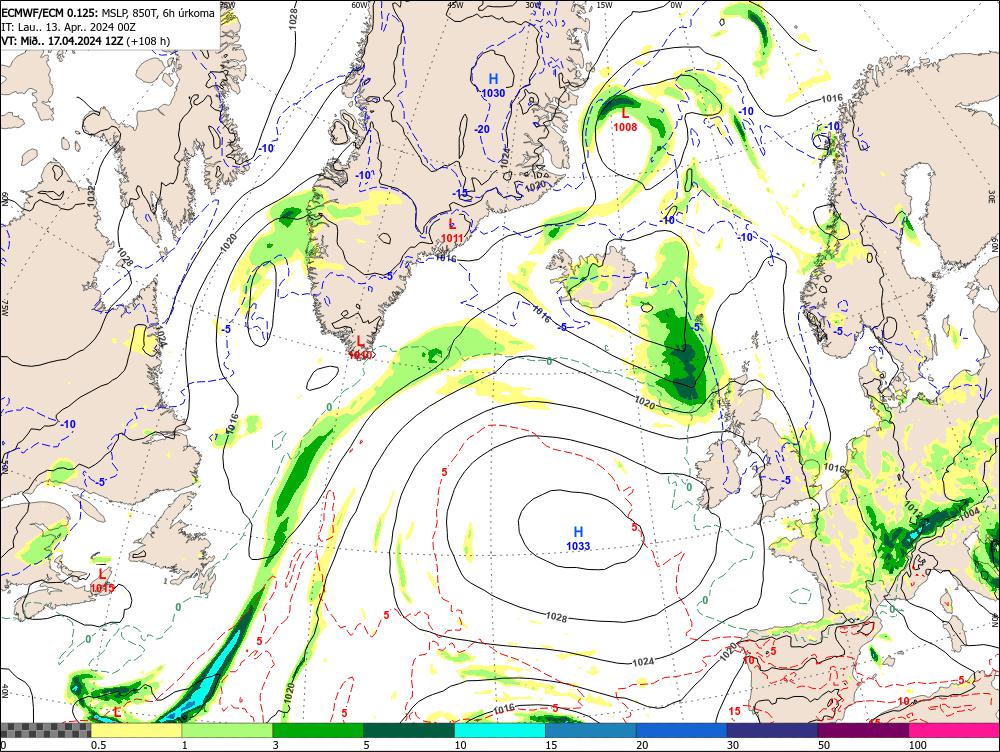
Task: Click the yellow 0.5–1 mm legend swatch
Action: [136, 730]
